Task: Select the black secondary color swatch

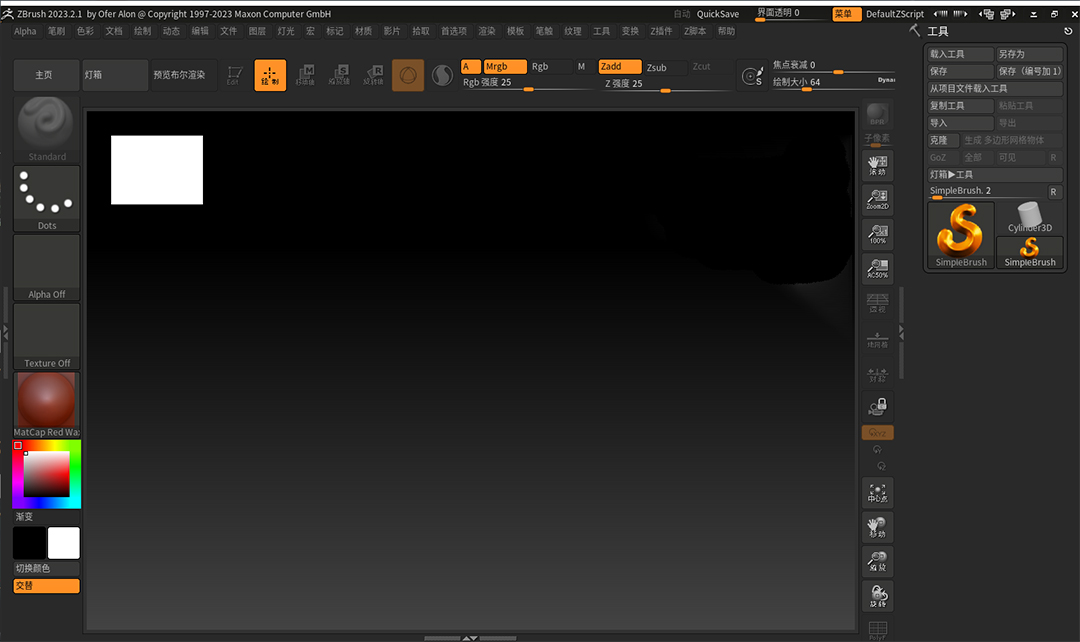Action: pos(30,543)
